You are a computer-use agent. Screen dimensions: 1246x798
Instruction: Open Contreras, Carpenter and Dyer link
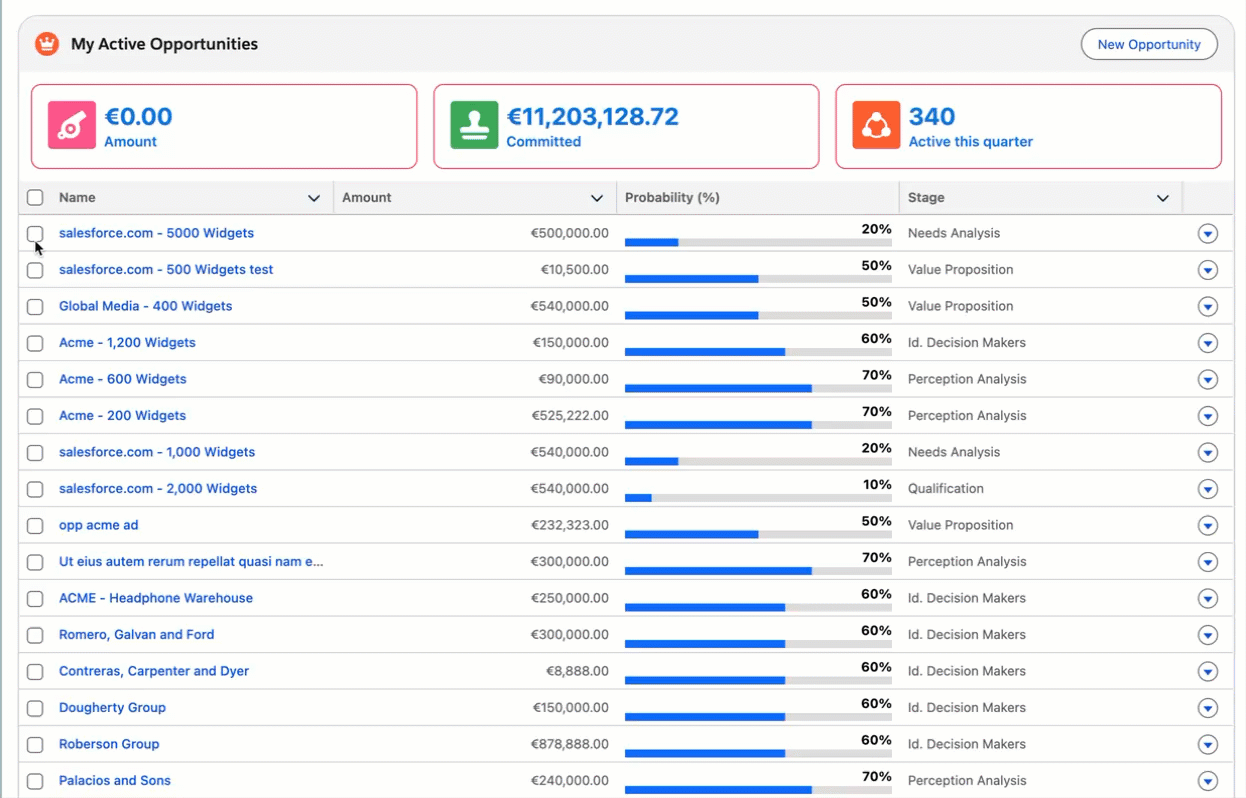click(x=154, y=671)
